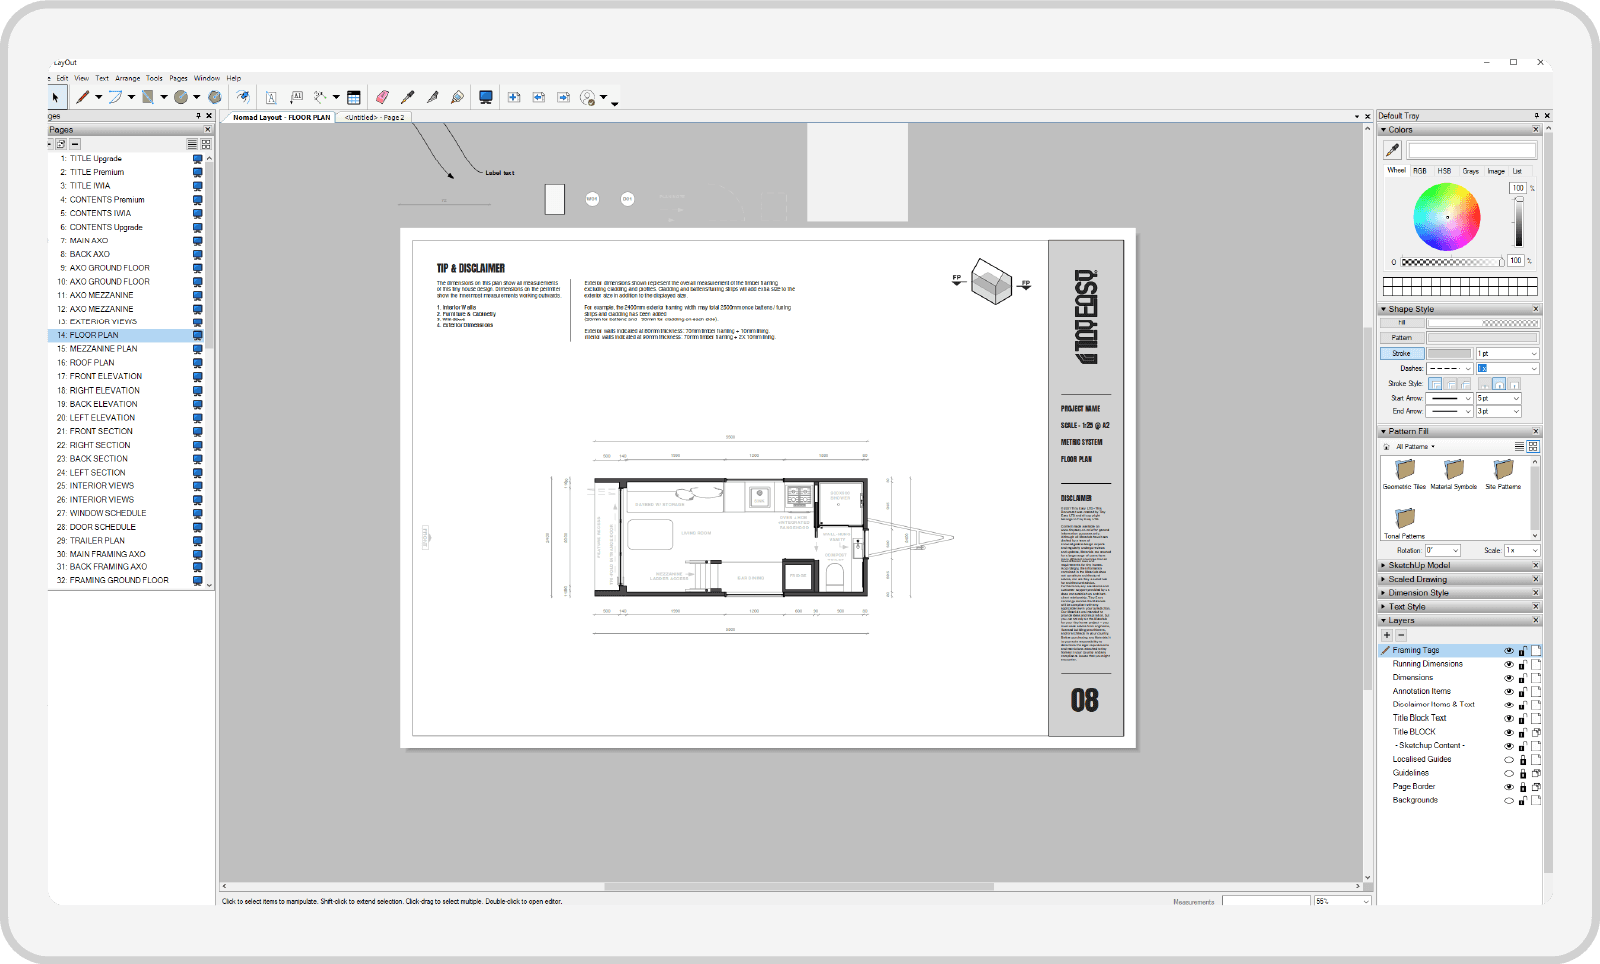Go to previous page toolbar icon
The width and height of the screenshot is (1600, 964).
point(539,97)
